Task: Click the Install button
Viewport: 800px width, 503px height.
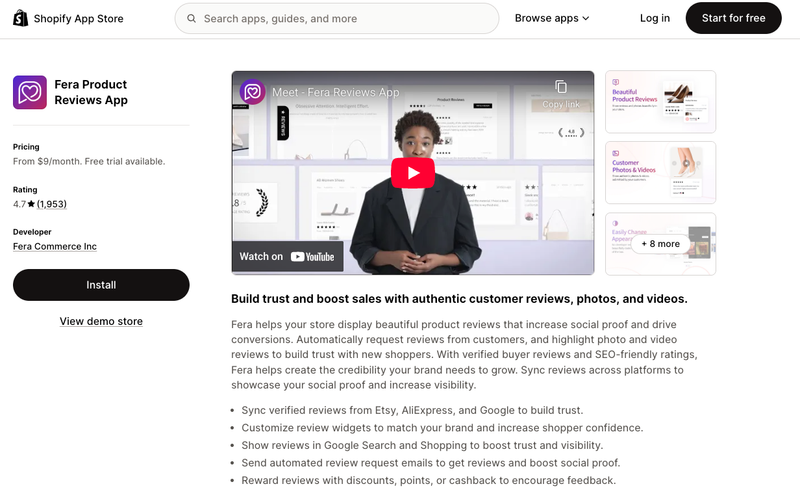Action: 101,285
